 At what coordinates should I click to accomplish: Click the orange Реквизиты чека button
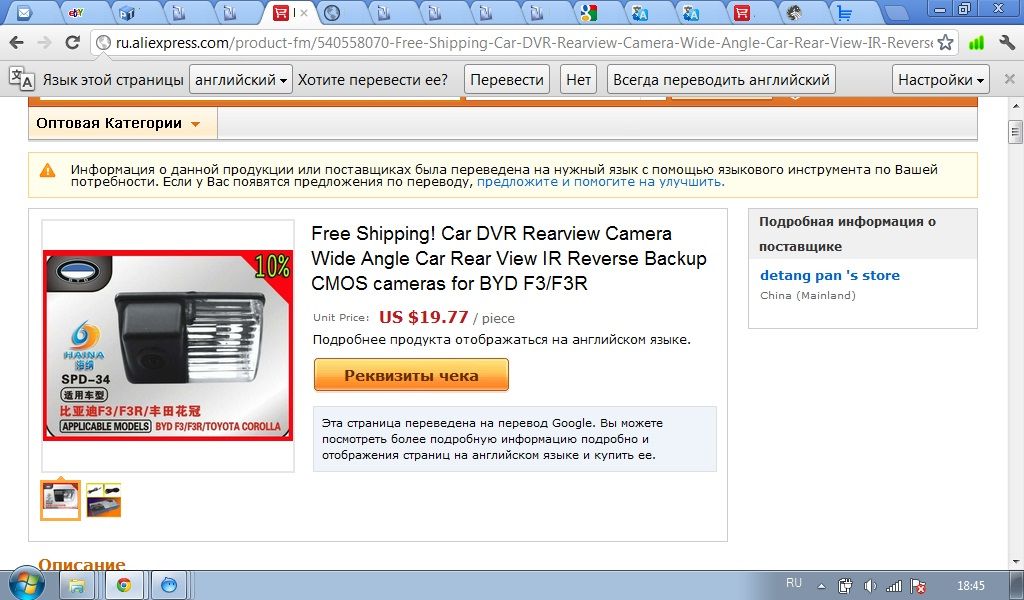(x=411, y=375)
